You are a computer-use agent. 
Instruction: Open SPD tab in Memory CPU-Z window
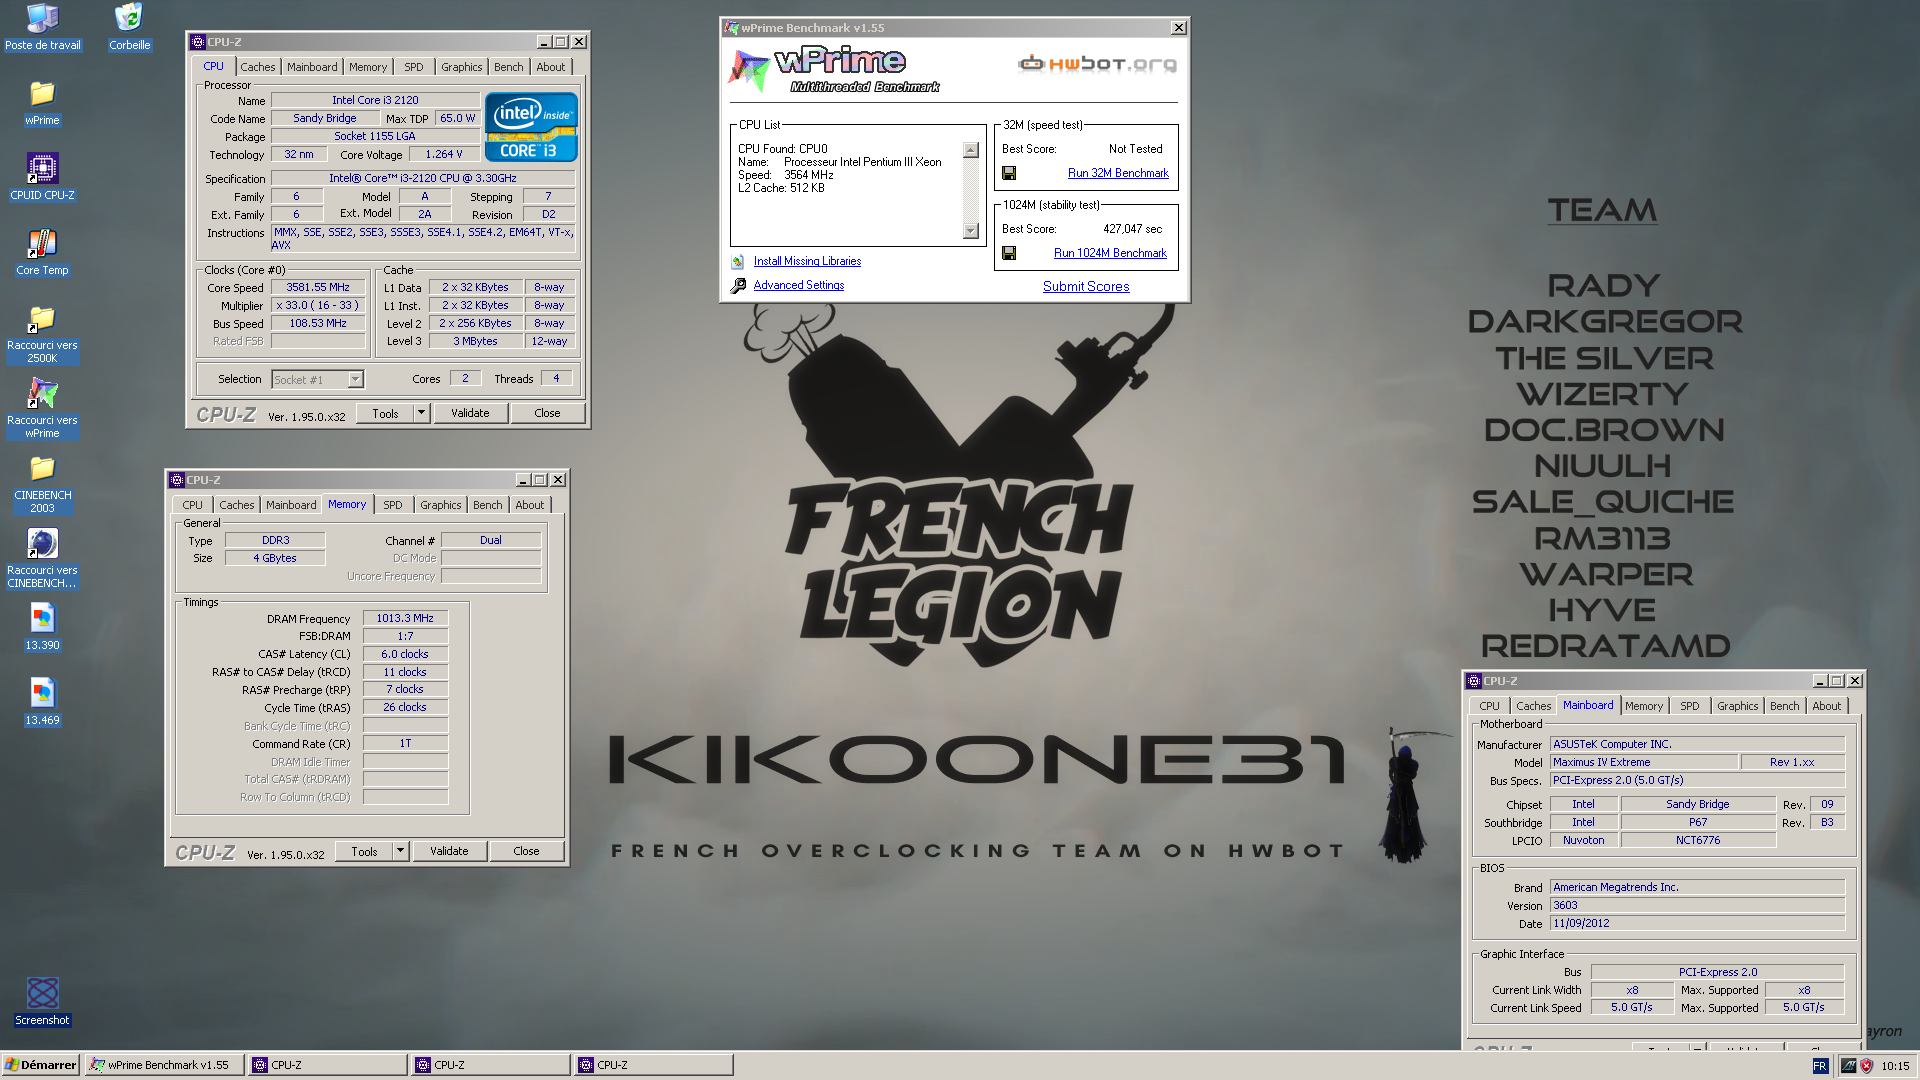point(393,505)
